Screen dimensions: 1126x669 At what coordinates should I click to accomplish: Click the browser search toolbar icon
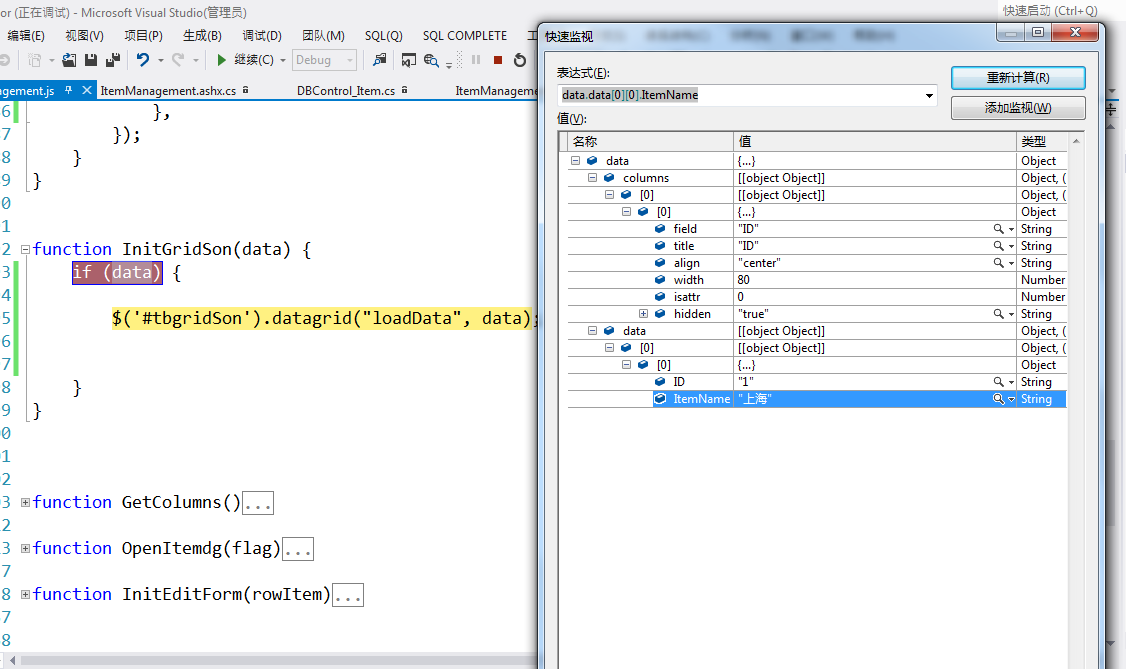431,60
